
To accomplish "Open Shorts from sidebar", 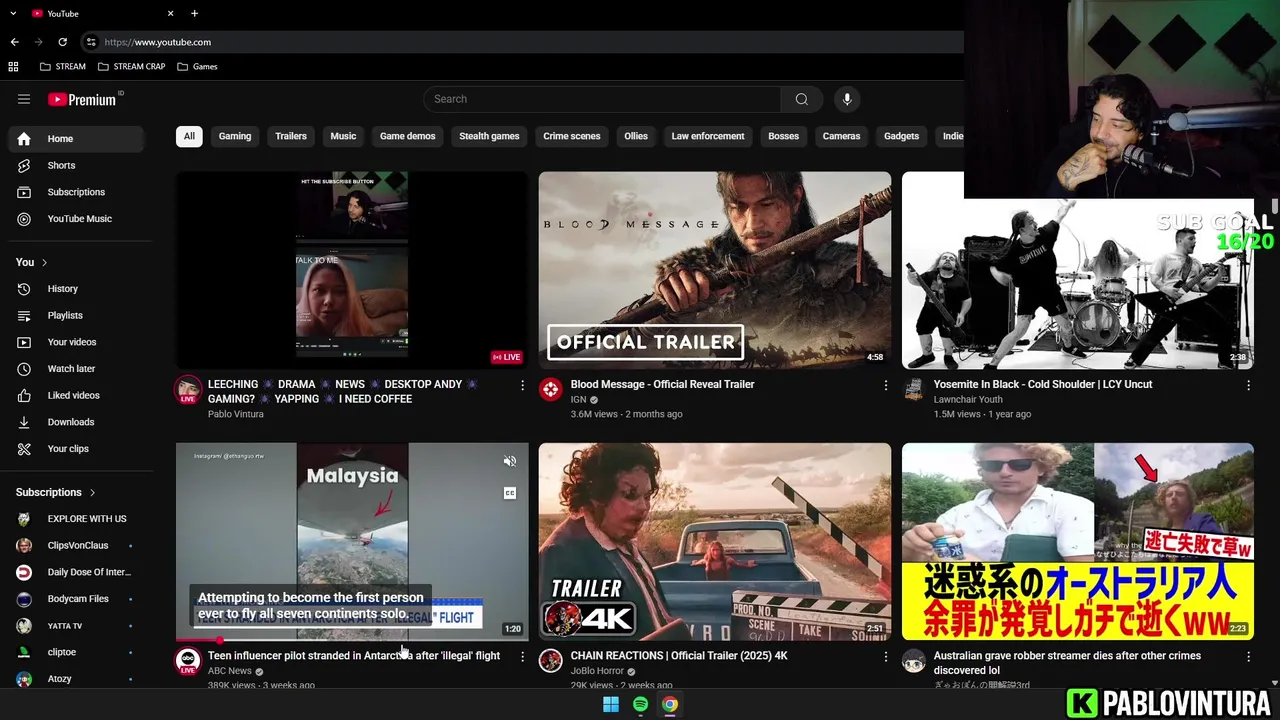I will 76,165.
